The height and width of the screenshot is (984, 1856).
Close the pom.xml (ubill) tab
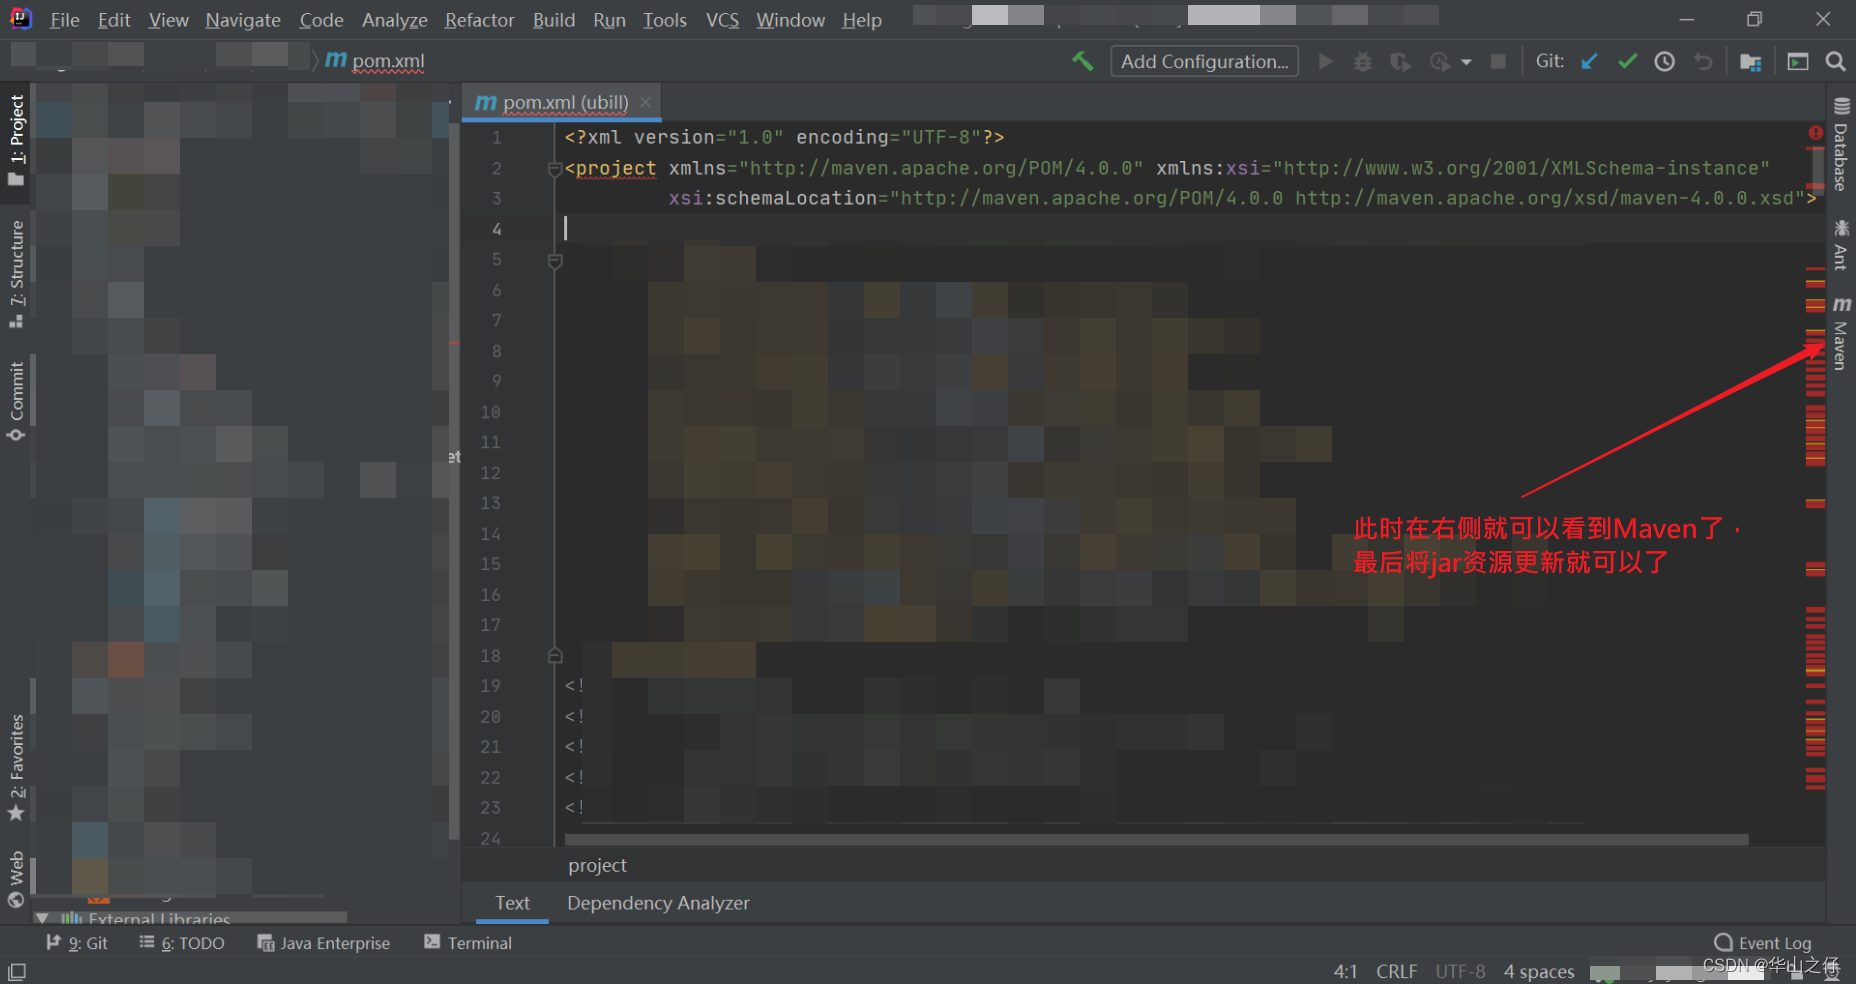pyautogui.click(x=646, y=102)
